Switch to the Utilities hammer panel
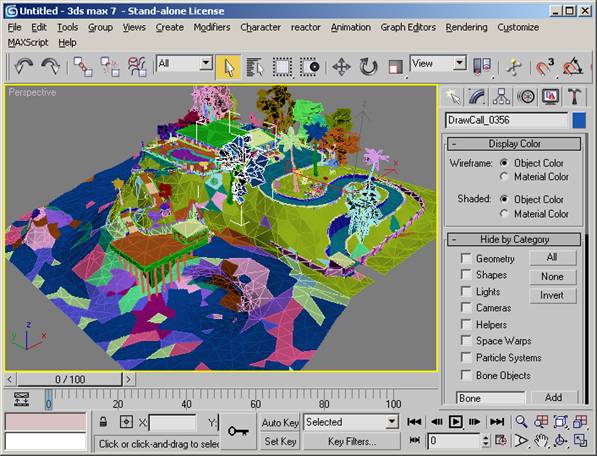Screen dimensions: 597x456 click(x=575, y=96)
